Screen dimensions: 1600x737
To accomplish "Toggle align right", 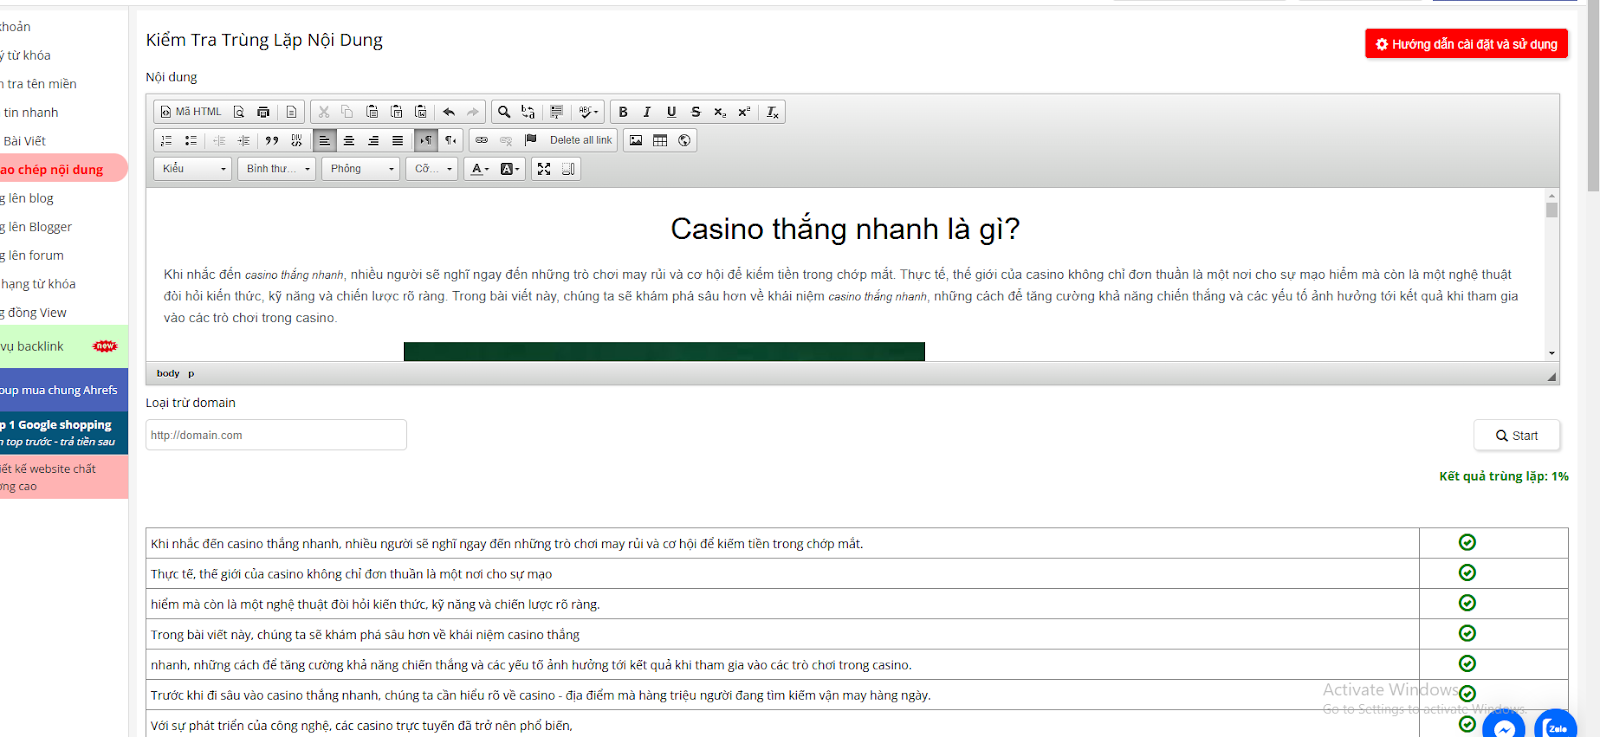I will point(373,141).
